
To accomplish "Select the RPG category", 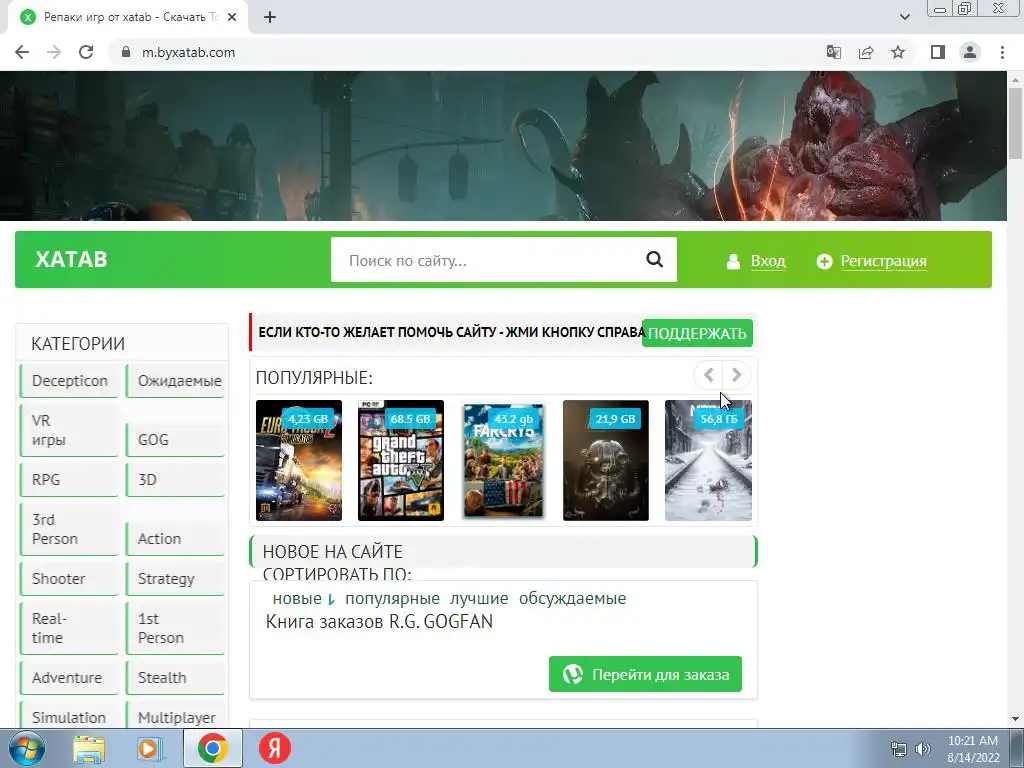I will [x=70, y=479].
